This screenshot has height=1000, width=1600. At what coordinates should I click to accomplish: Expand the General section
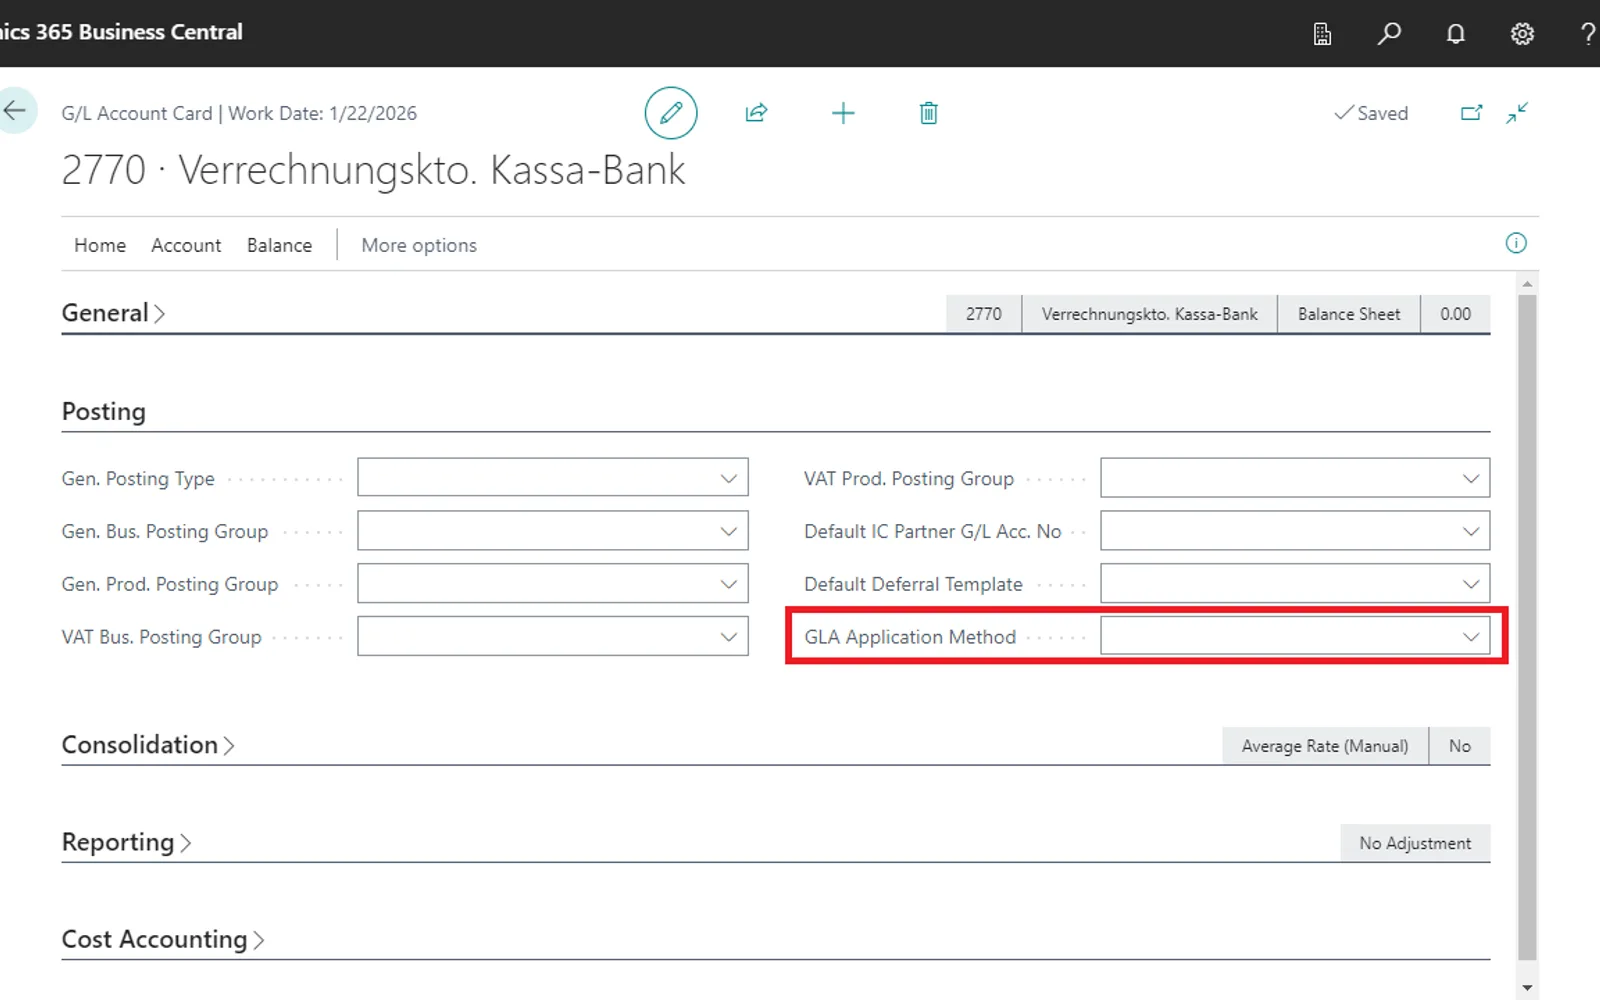[113, 313]
